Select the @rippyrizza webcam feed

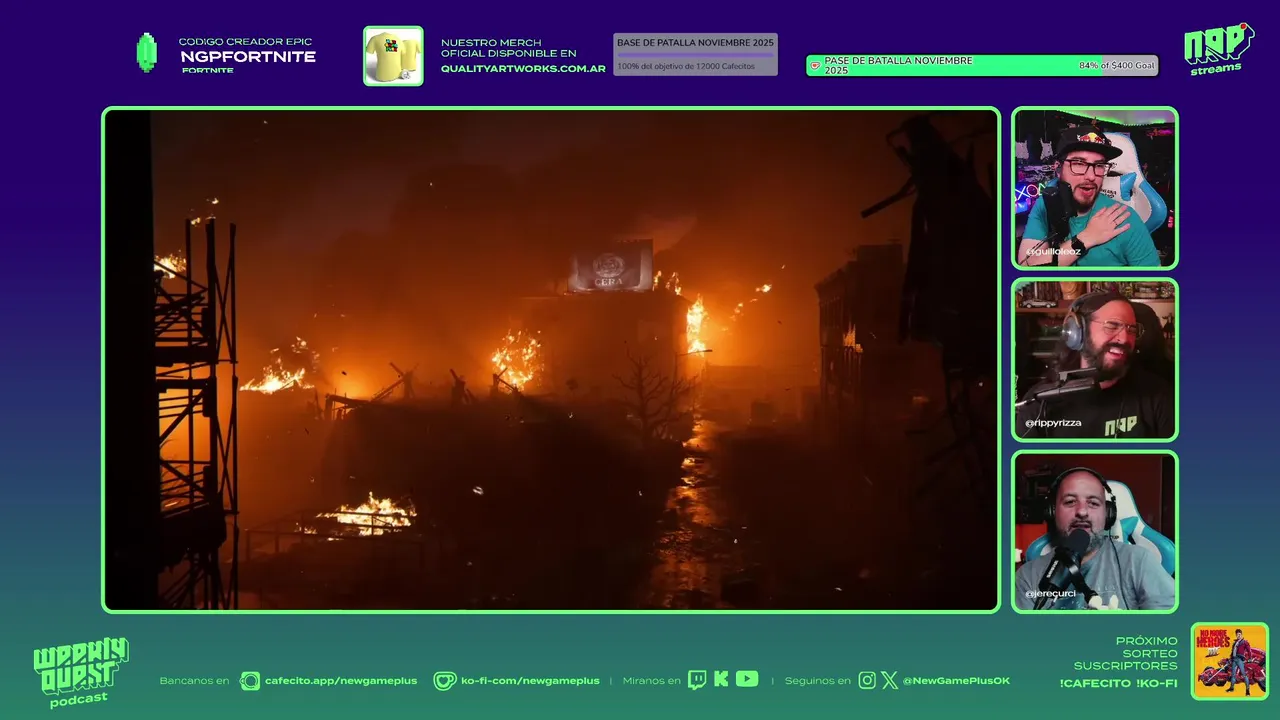point(1095,360)
